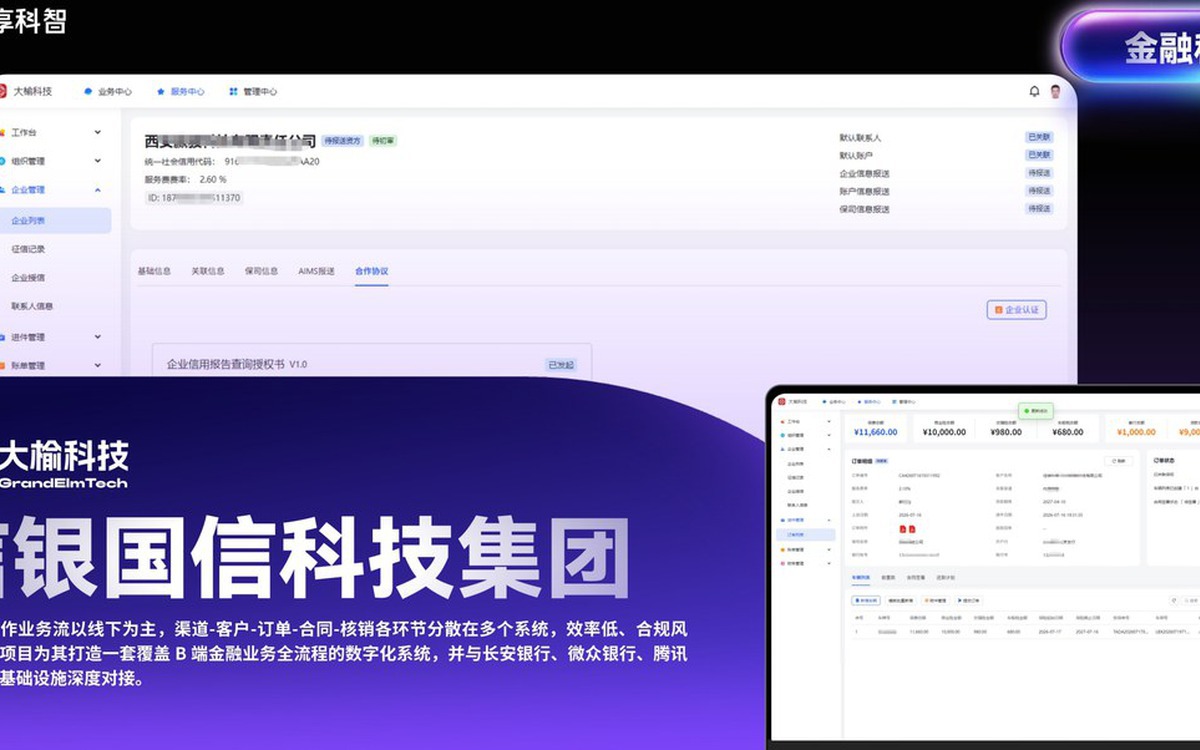Click 待报送 tag beside 账户信息报送
The height and width of the screenshot is (750, 1200).
1039,191
